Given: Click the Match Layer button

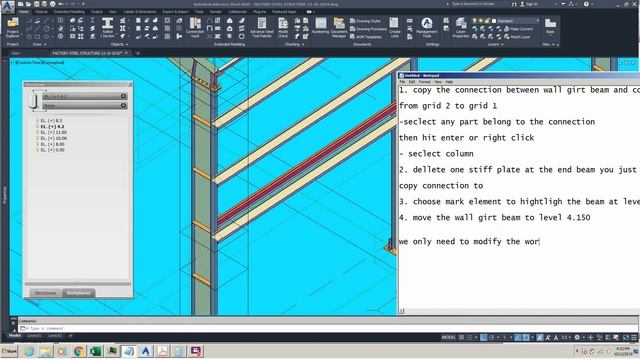Looking at the screenshot, I should (518, 37).
